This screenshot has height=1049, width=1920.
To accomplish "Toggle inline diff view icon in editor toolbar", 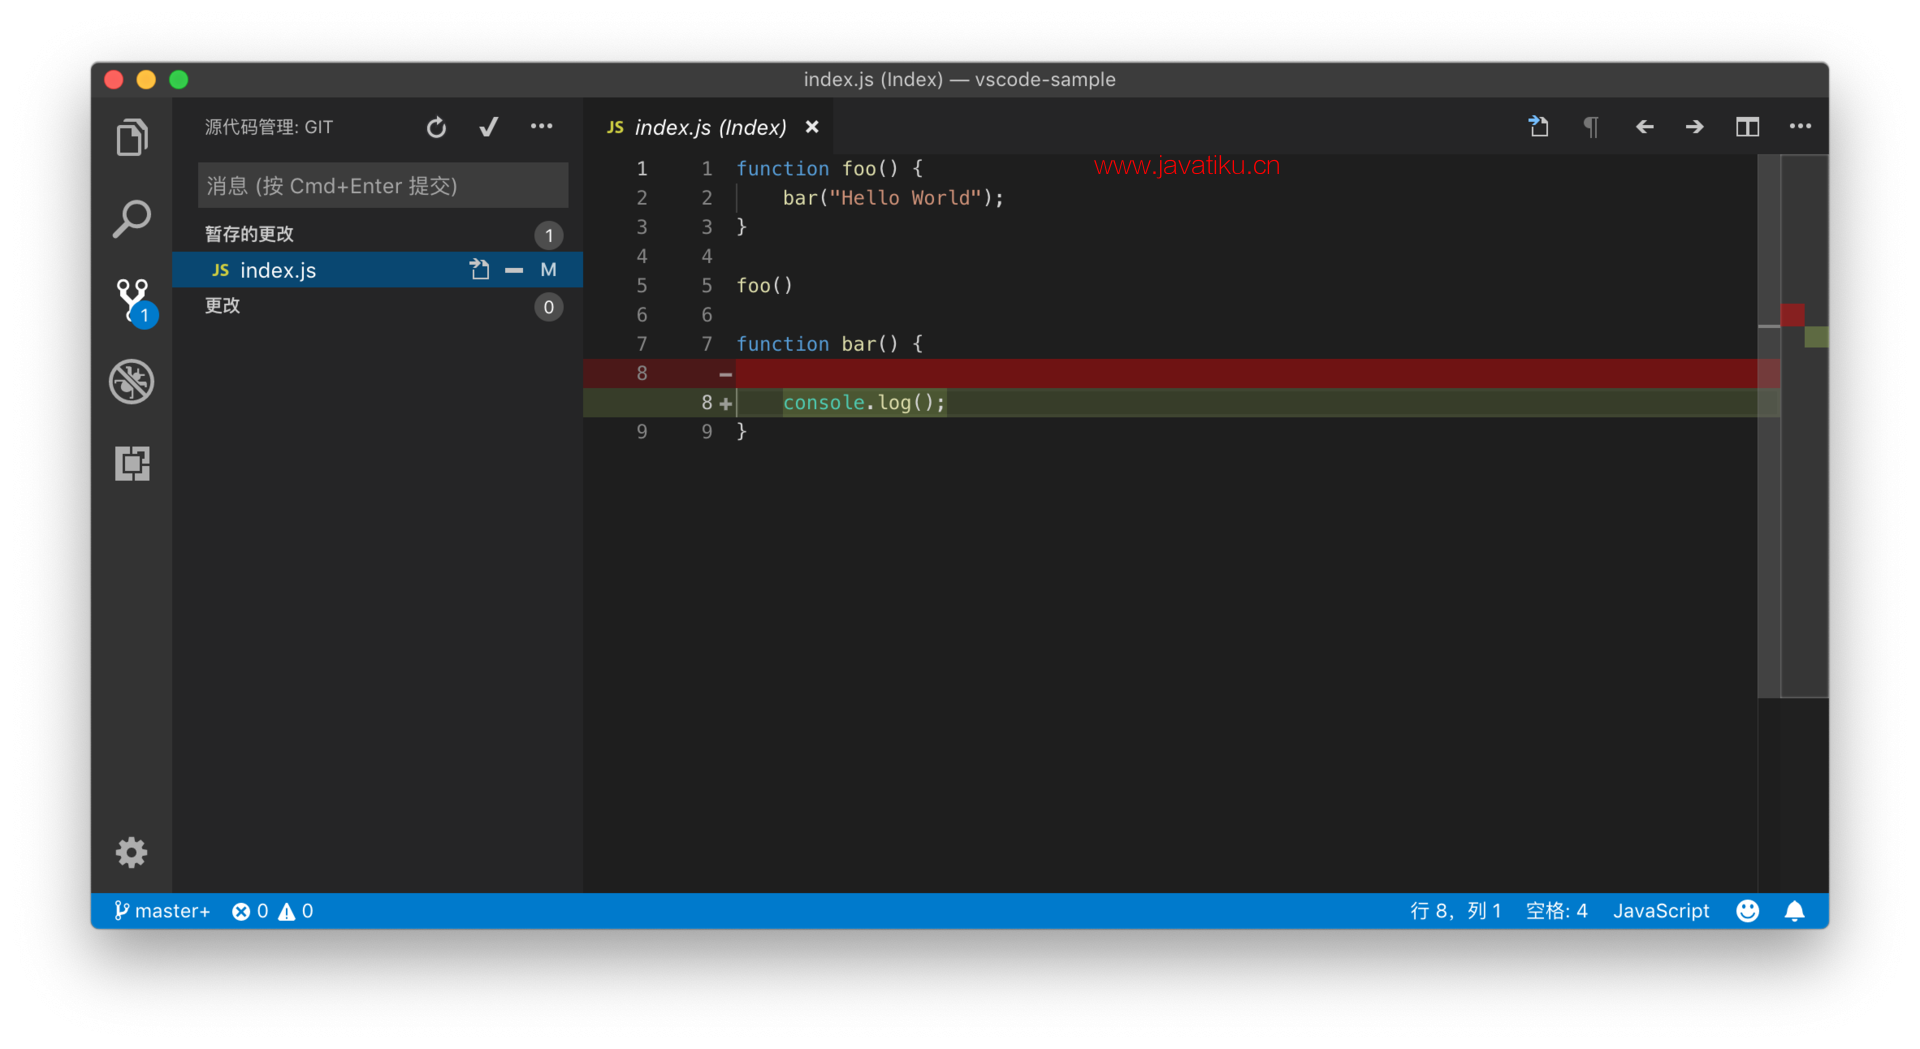I will [x=1747, y=127].
